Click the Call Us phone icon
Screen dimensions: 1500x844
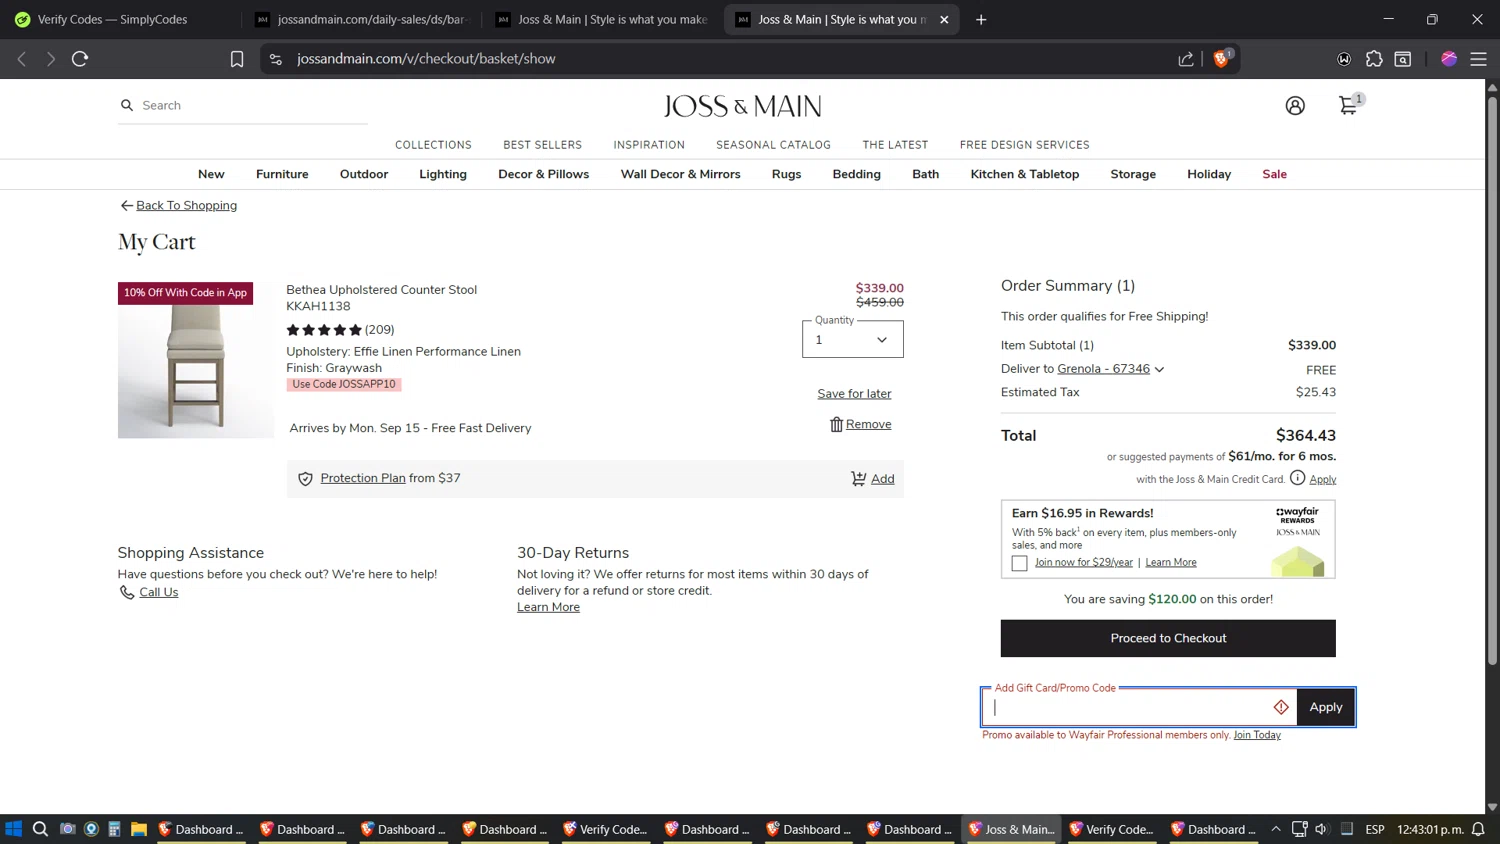click(127, 593)
